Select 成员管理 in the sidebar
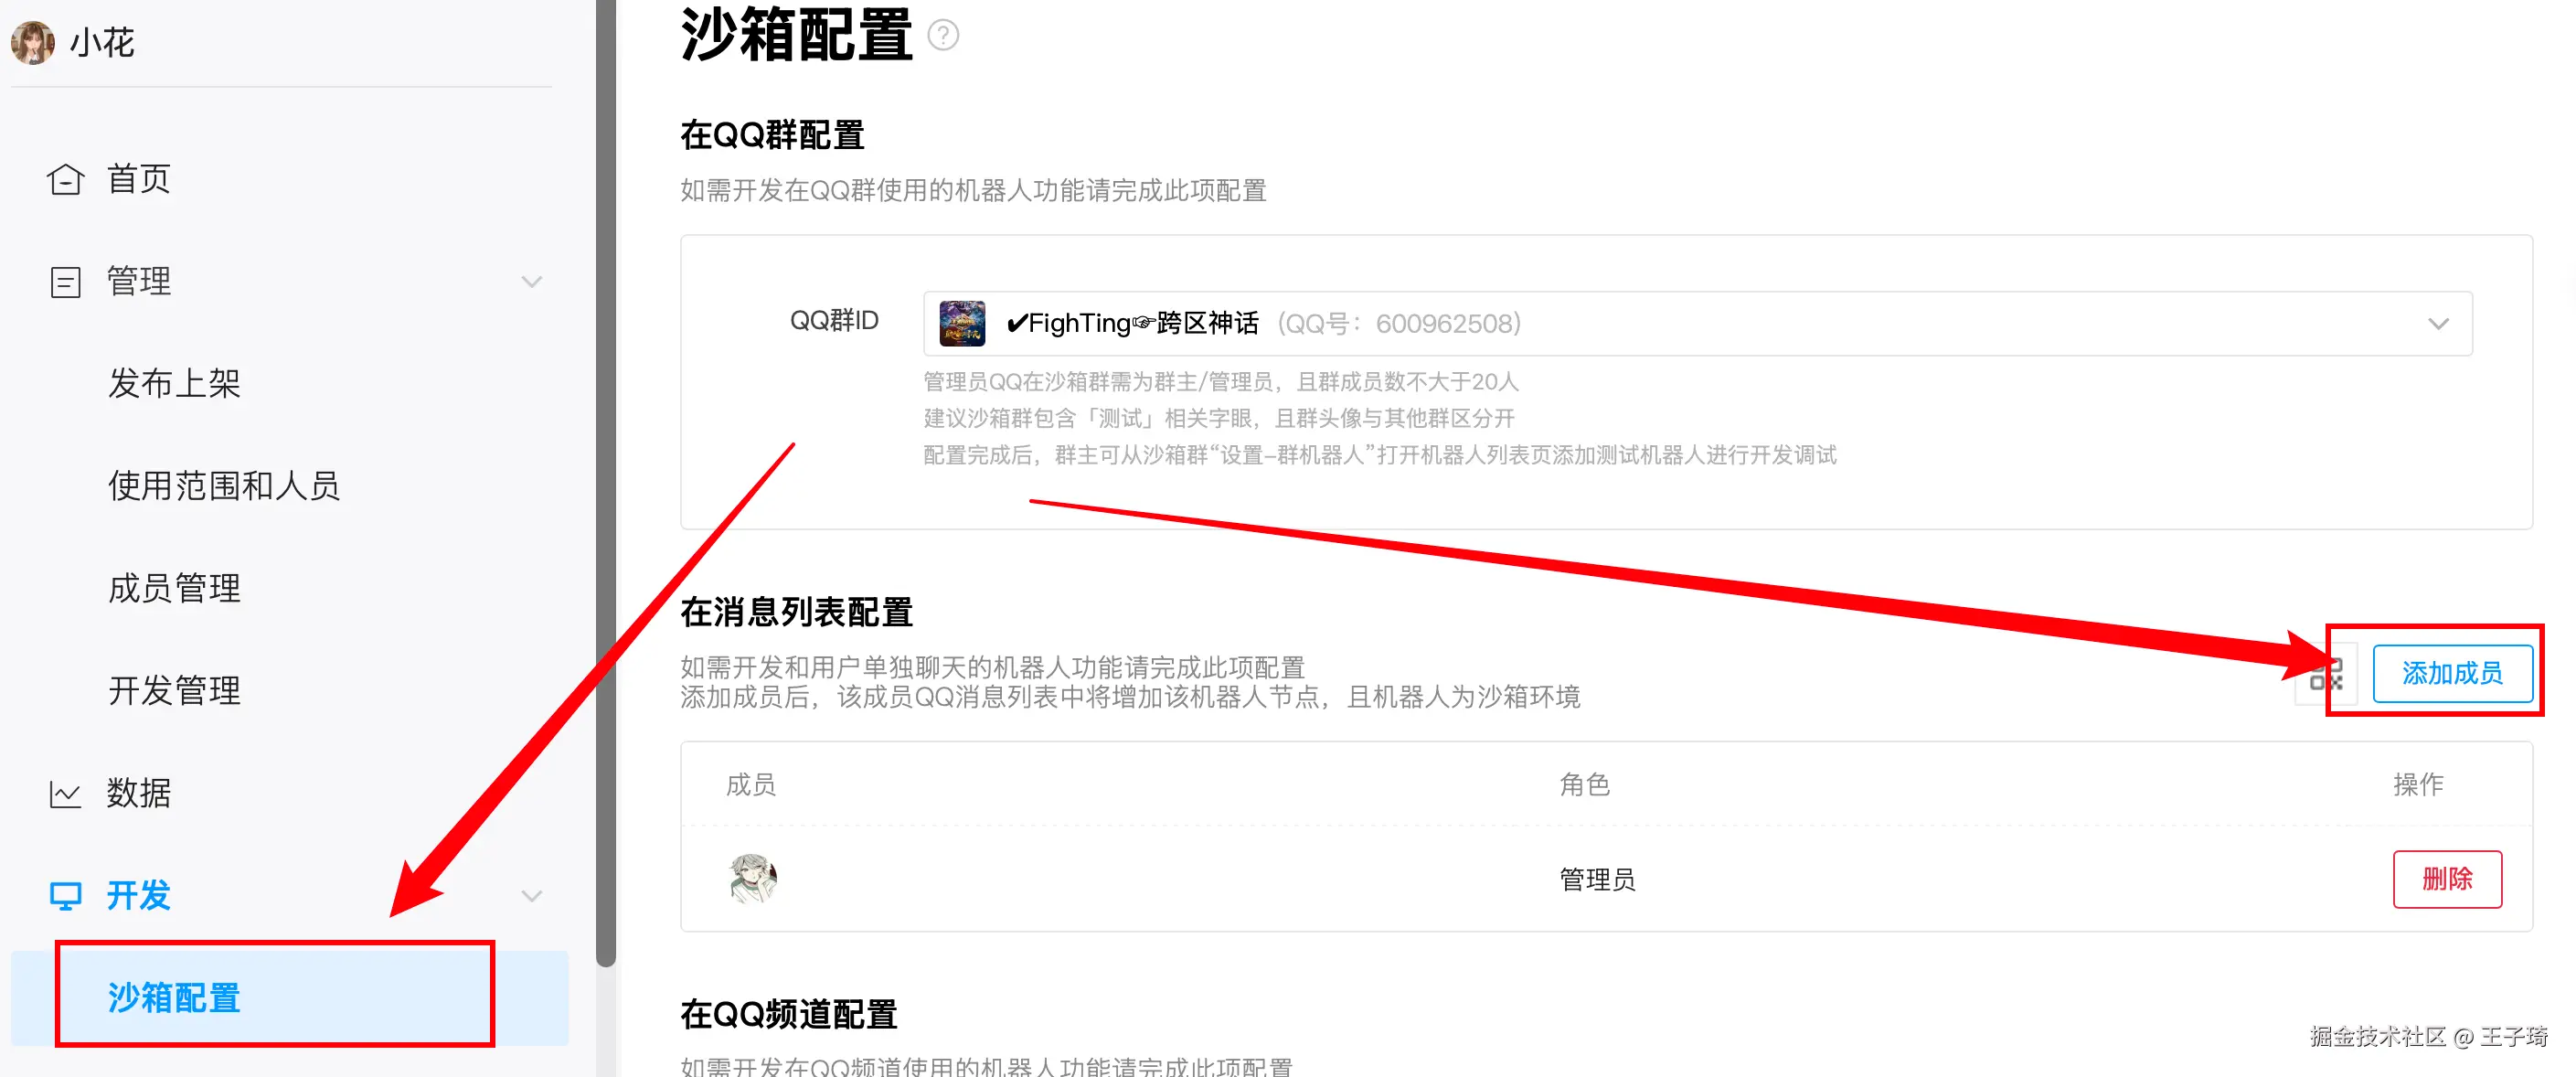2576x1077 pixels. 175,589
